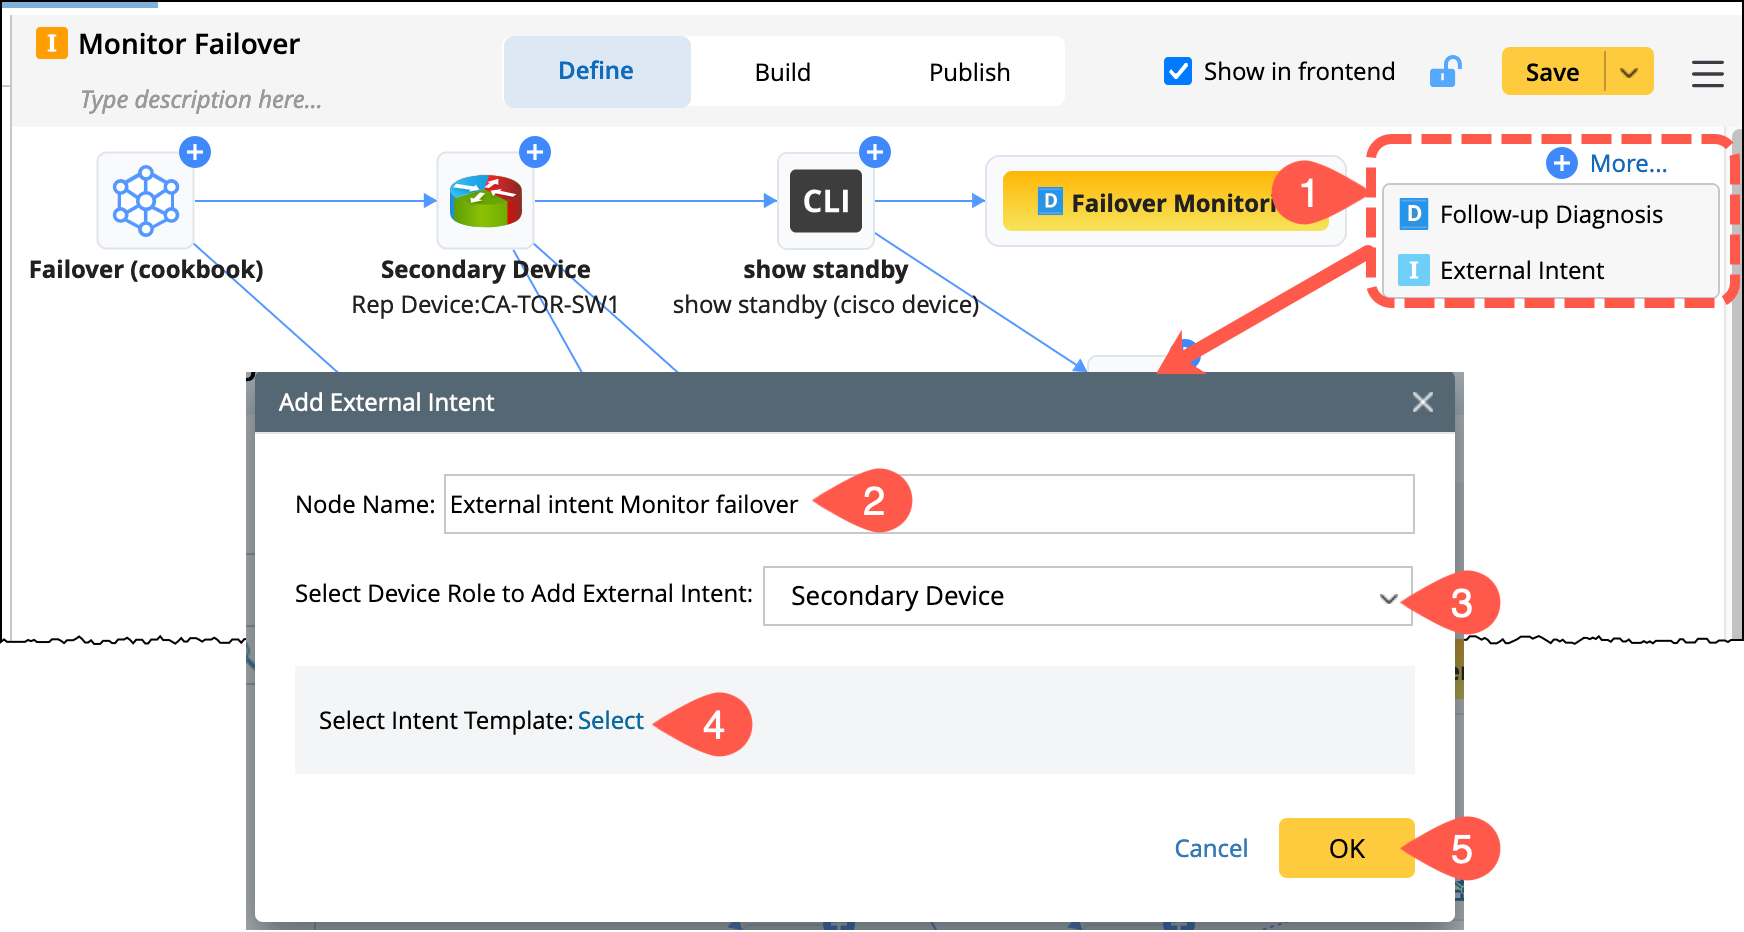The height and width of the screenshot is (932, 1744).
Task: Switch to the Build tab
Action: [782, 72]
